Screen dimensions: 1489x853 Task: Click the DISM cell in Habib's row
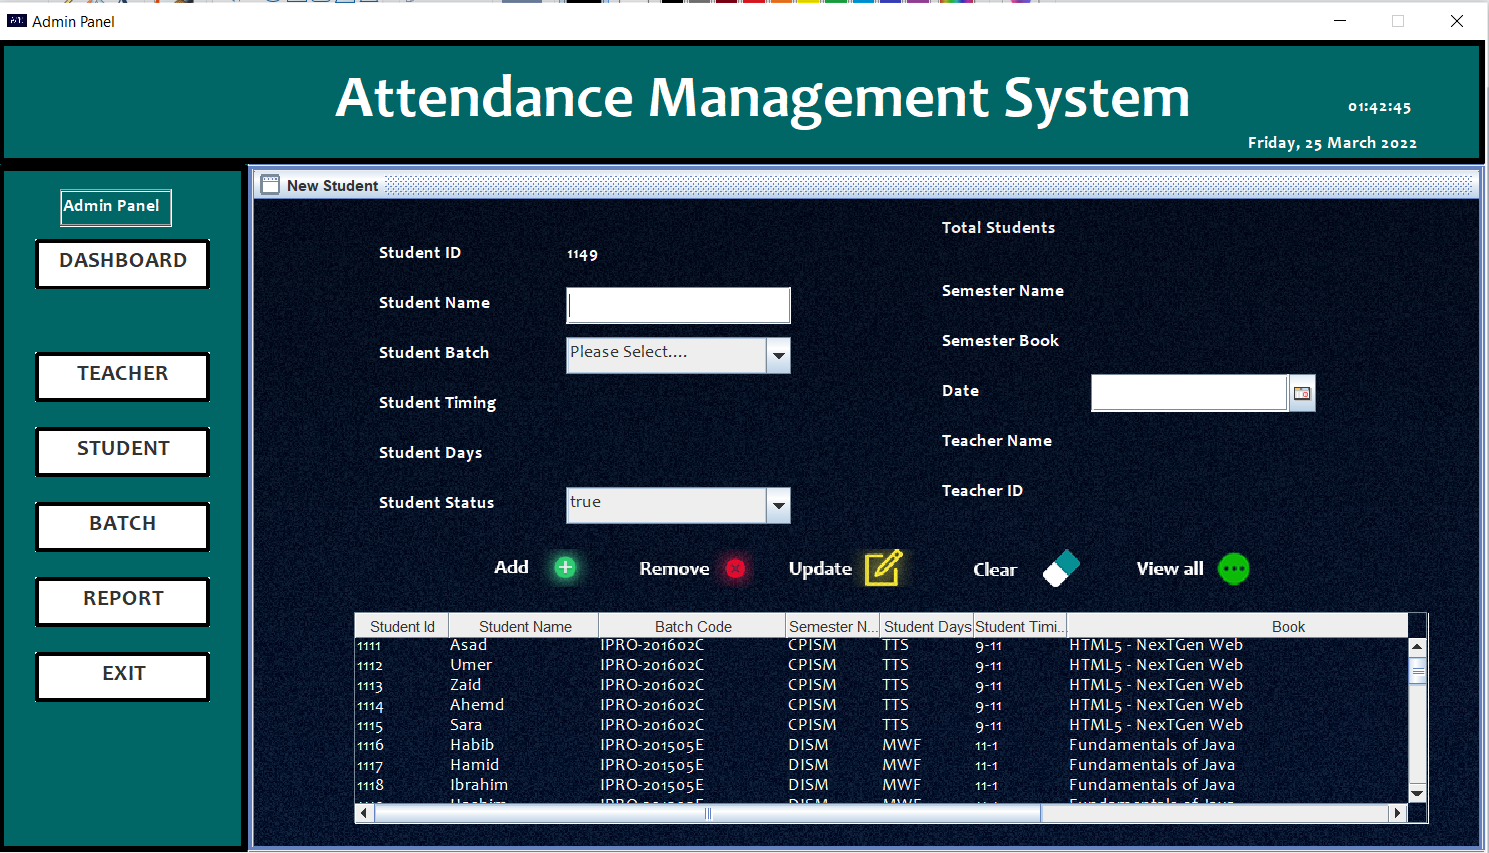pyautogui.click(x=834, y=745)
